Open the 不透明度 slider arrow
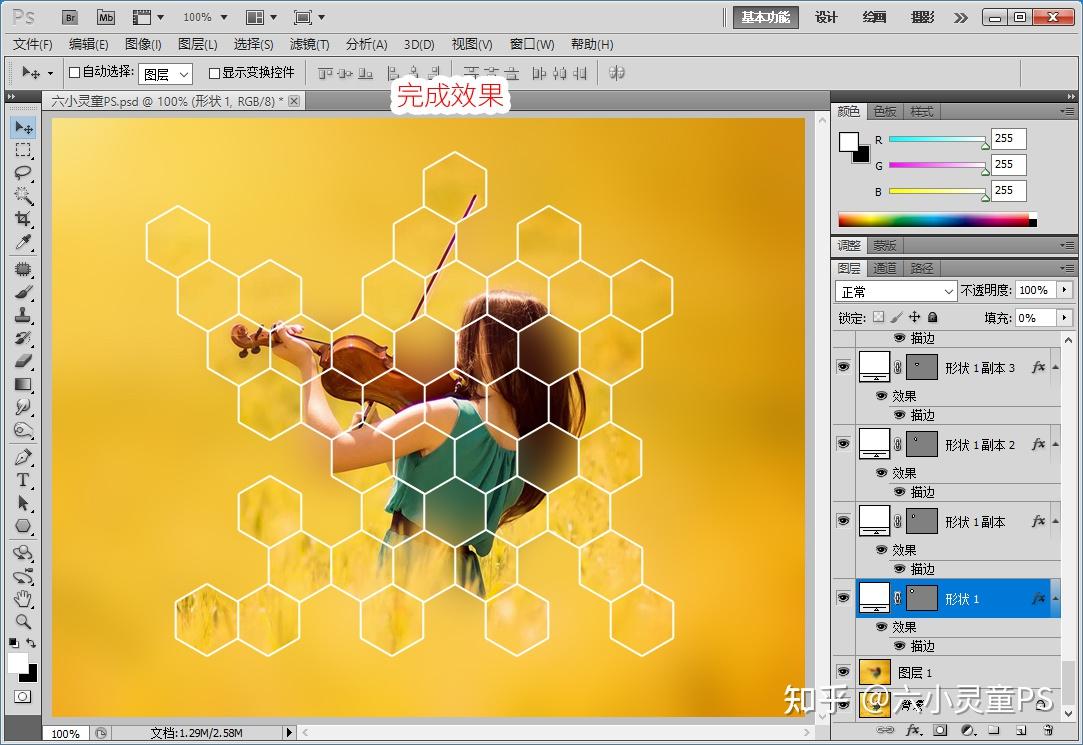1083x745 pixels. click(1064, 290)
